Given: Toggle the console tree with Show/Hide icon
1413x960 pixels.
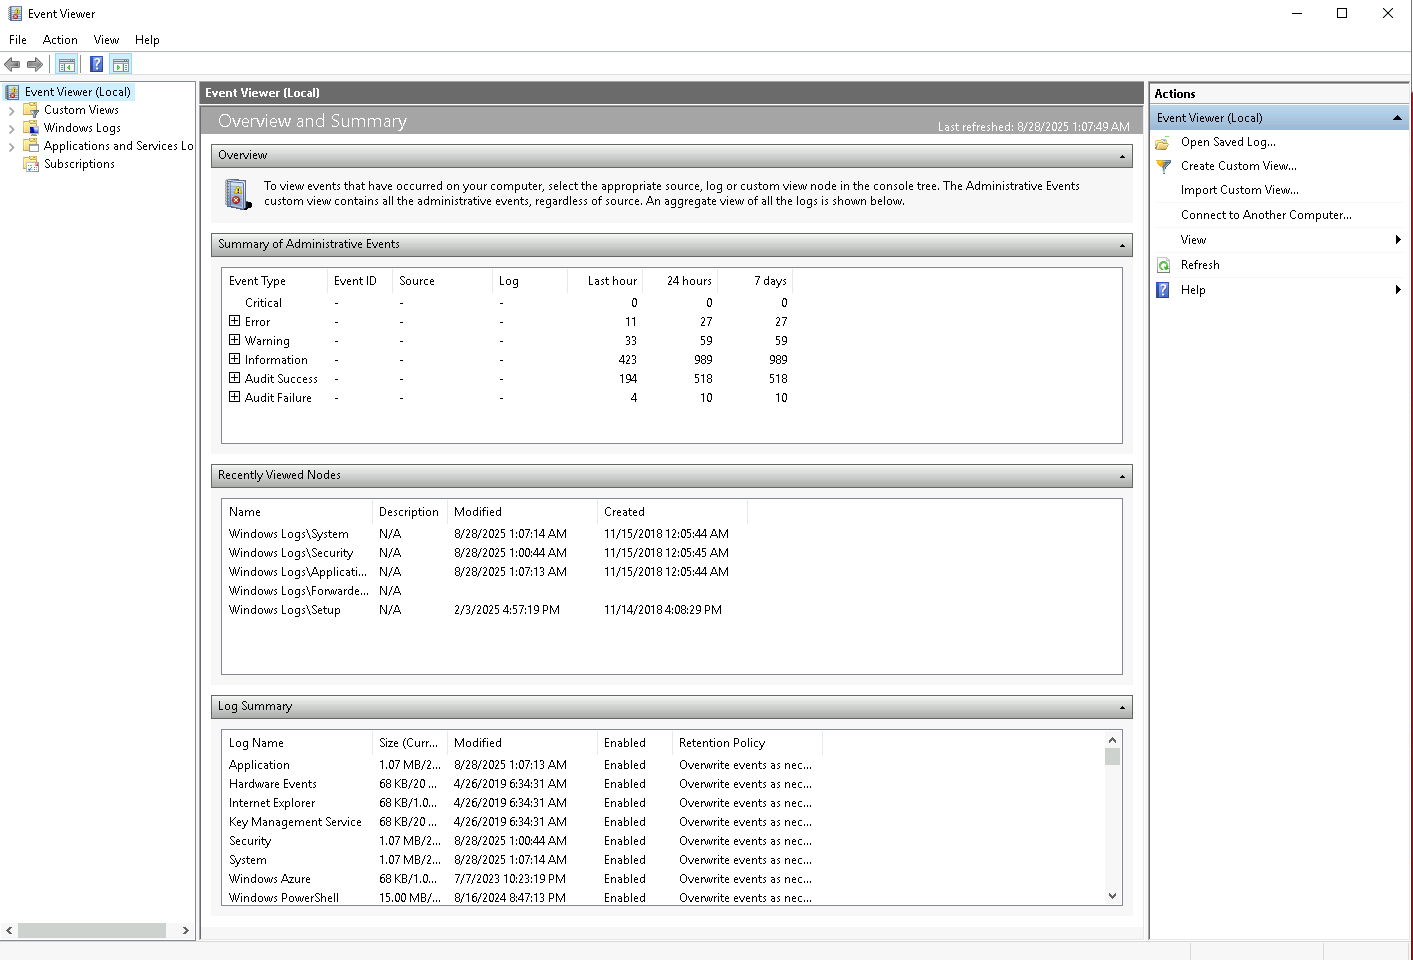Looking at the screenshot, I should coord(66,63).
